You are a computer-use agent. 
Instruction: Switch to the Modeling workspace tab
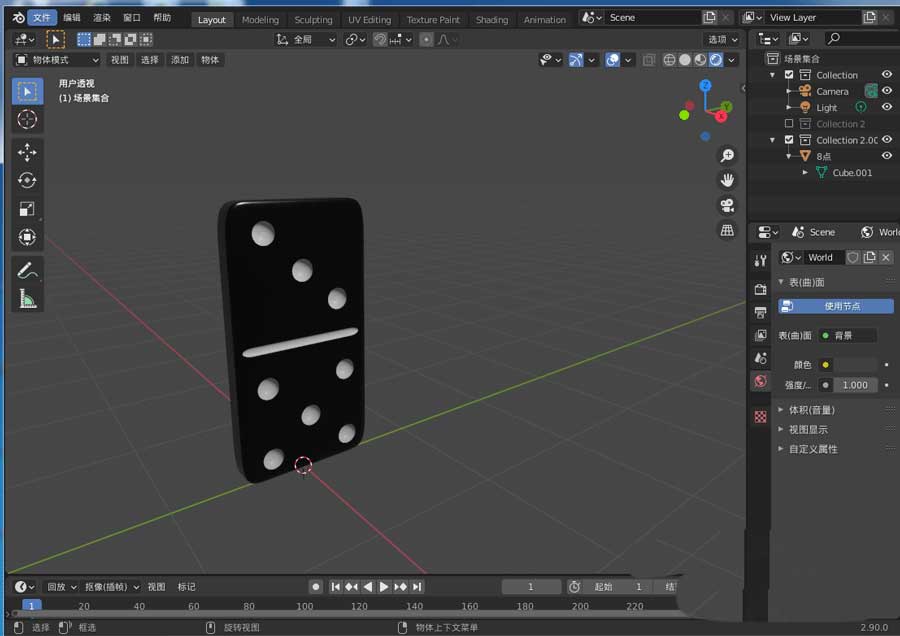[260, 20]
